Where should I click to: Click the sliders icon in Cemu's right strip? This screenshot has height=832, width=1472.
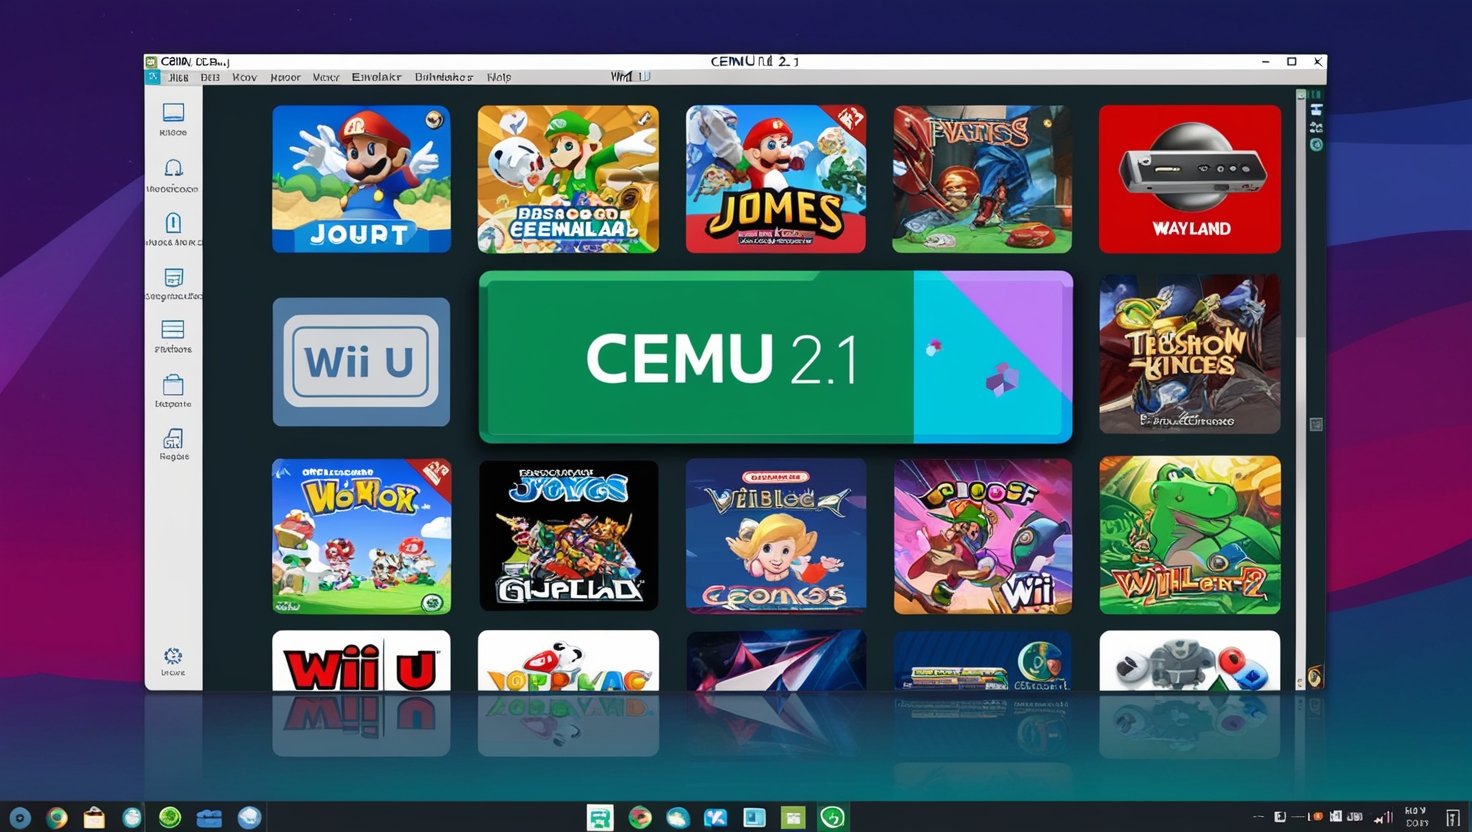1316,127
